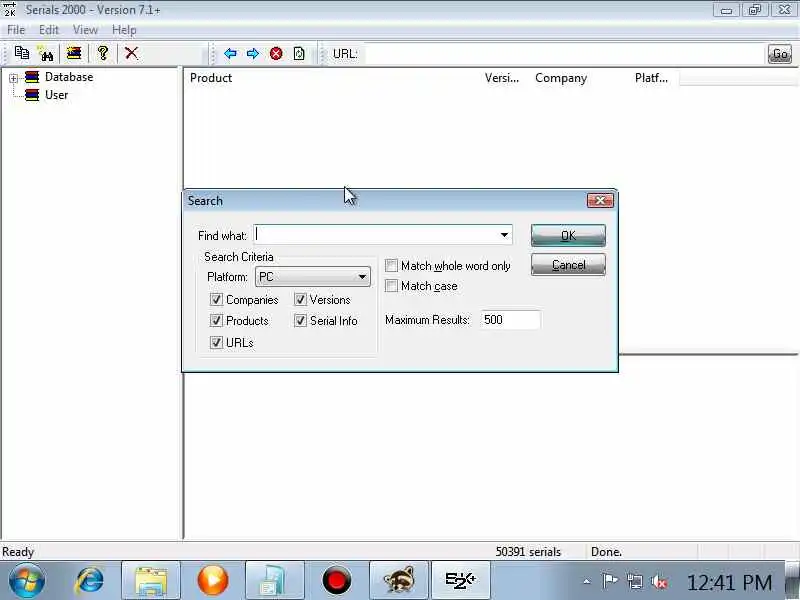
Task: Click the raccoon taskbar icon
Action: (x=398, y=581)
